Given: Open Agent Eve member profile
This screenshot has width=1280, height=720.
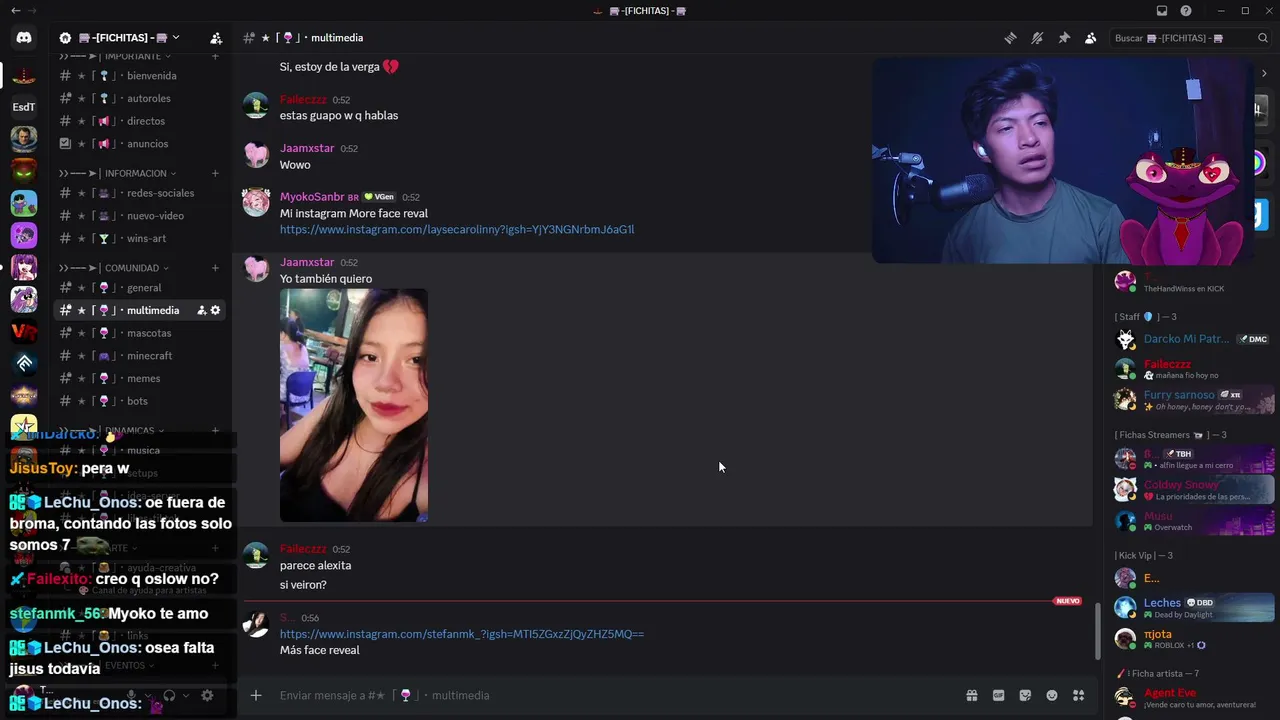Looking at the screenshot, I should coord(1194,697).
